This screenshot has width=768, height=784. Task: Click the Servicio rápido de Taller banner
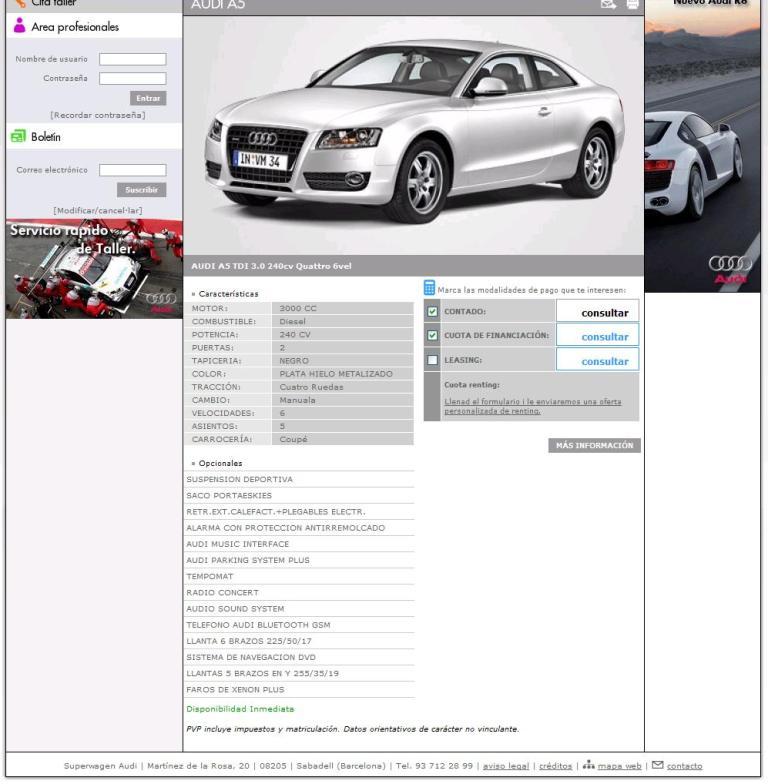point(94,269)
